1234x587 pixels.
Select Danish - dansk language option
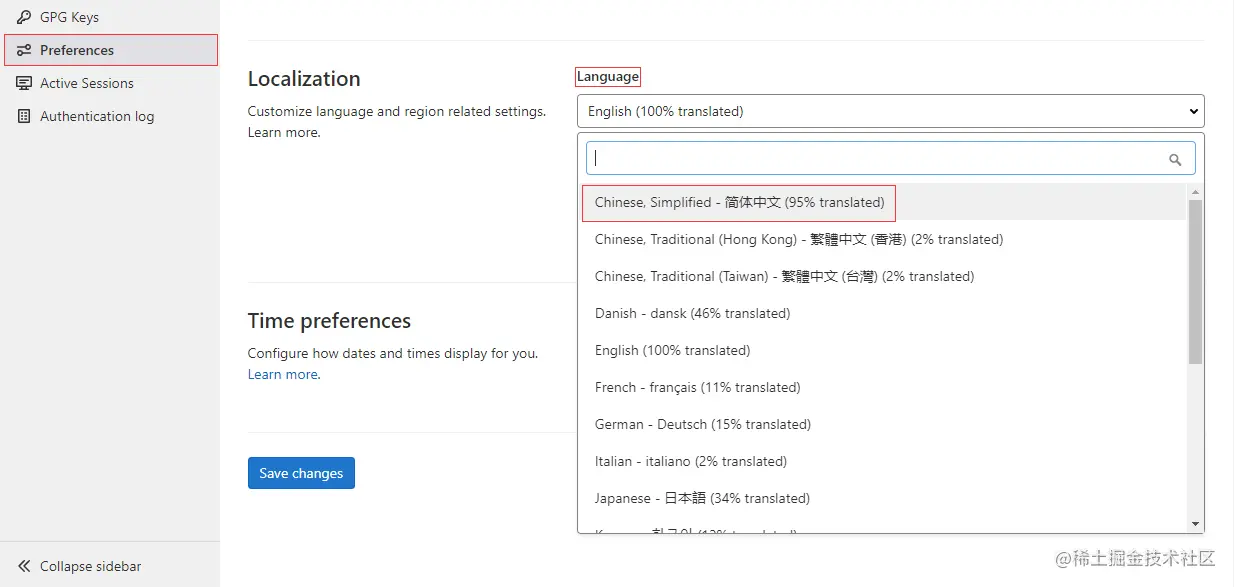(x=883, y=313)
